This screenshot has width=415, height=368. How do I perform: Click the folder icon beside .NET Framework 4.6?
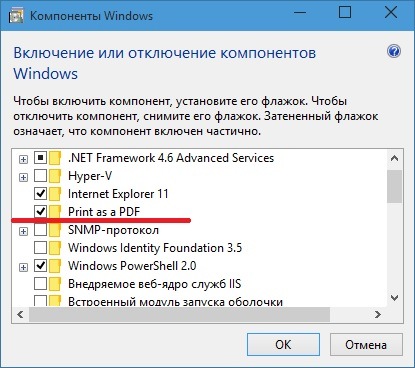[55, 158]
